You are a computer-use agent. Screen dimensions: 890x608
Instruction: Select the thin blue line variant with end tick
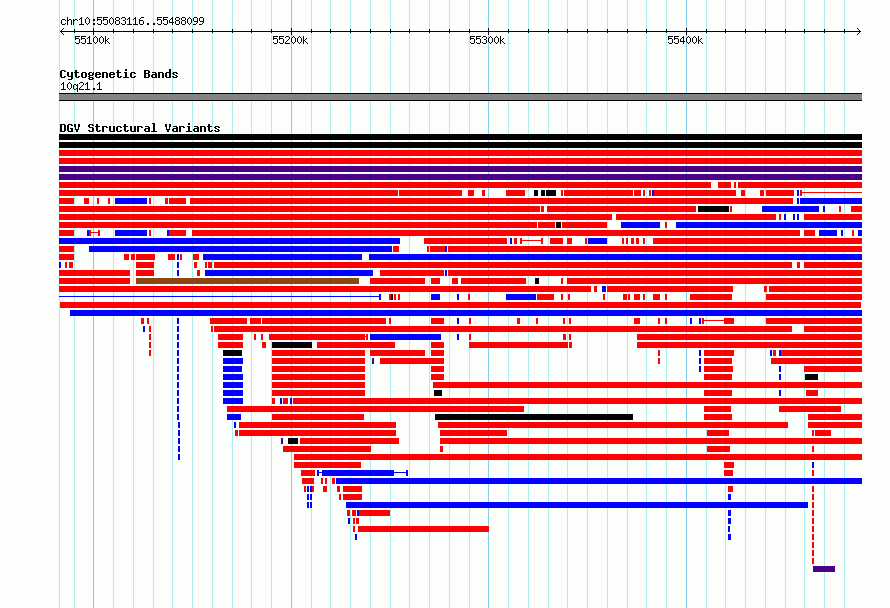click(x=220, y=297)
